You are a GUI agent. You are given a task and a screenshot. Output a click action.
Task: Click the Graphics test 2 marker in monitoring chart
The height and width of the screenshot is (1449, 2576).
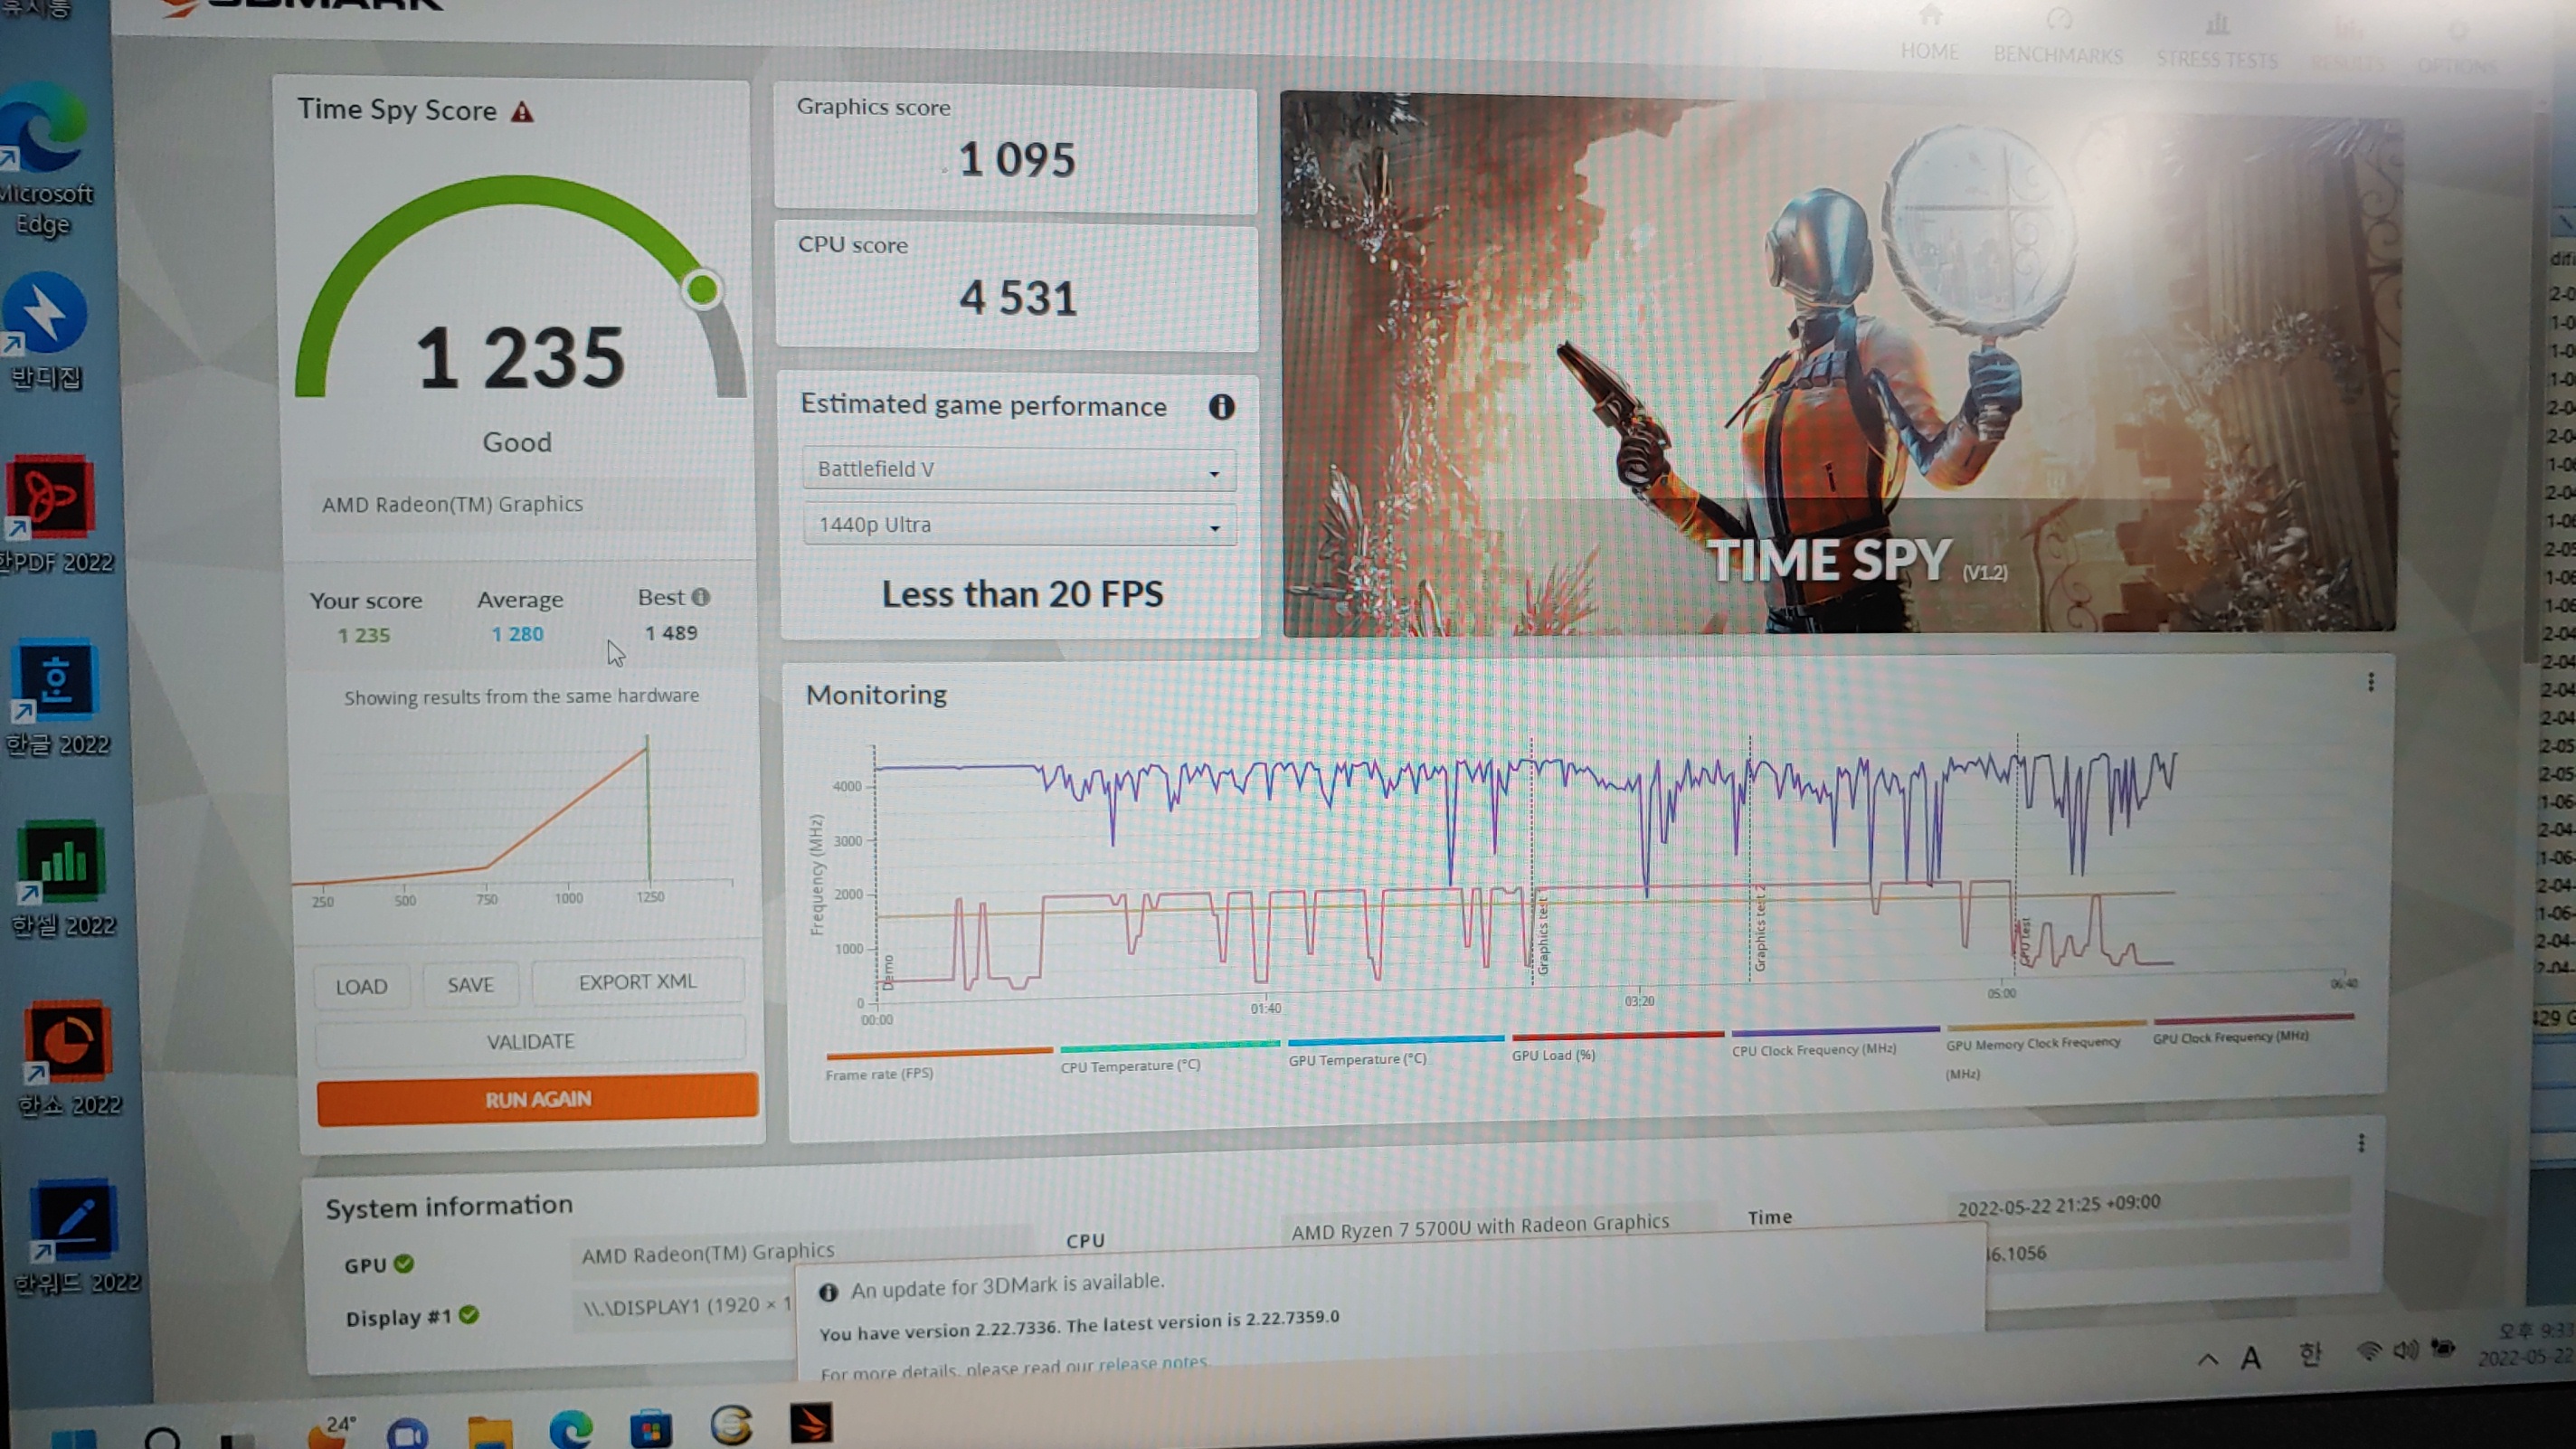click(1759, 930)
